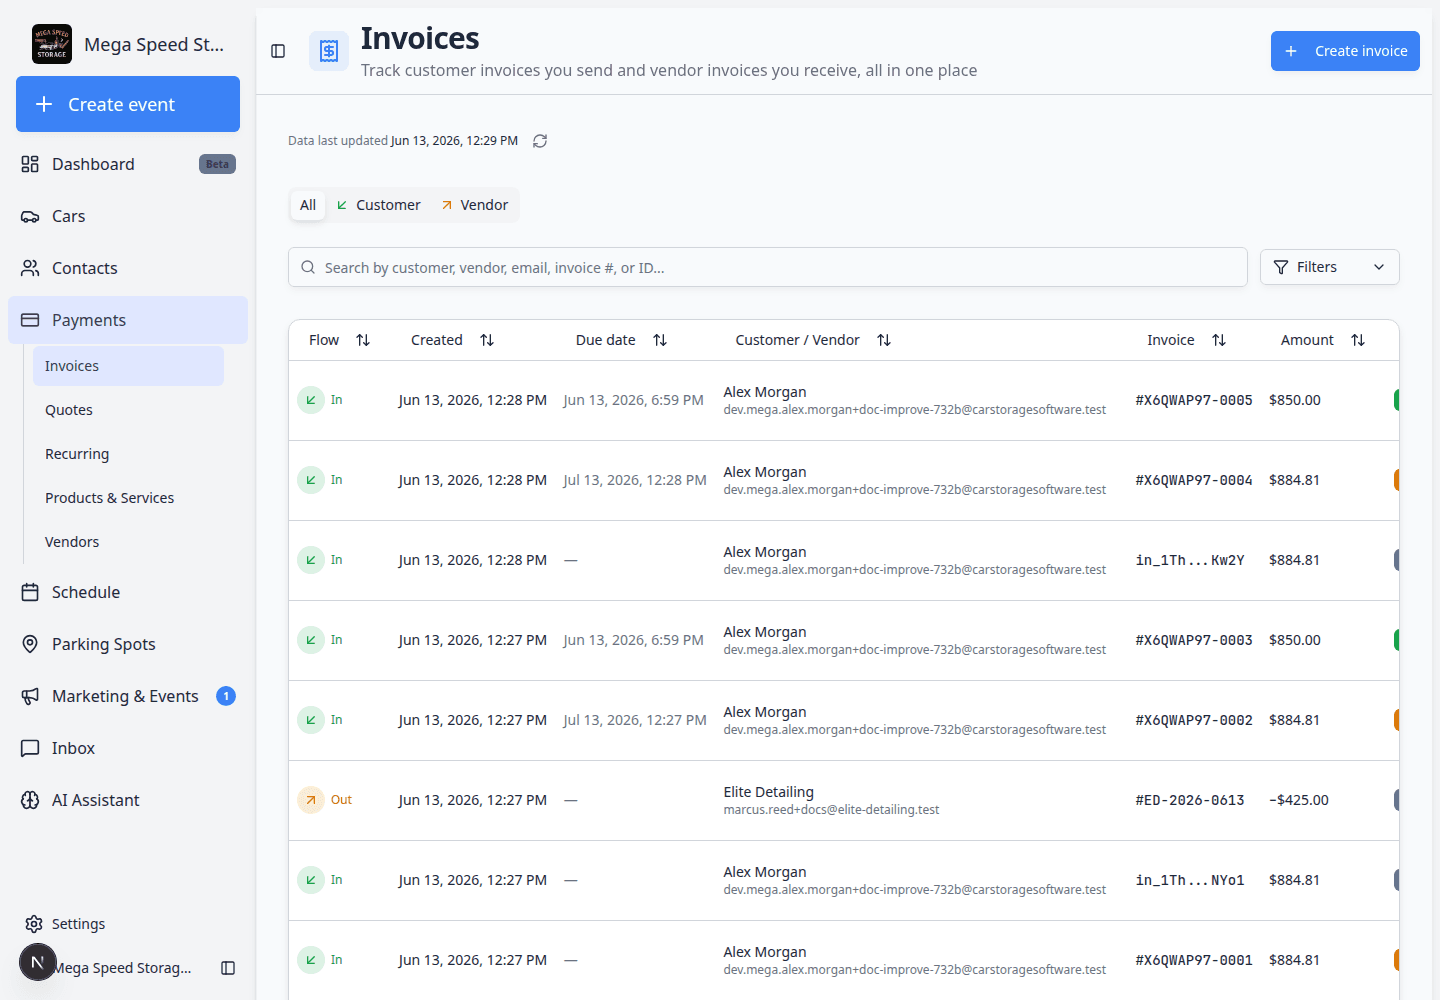This screenshot has height=1000, width=1440.
Task: Switch to the Vendor tab
Action: tap(474, 205)
